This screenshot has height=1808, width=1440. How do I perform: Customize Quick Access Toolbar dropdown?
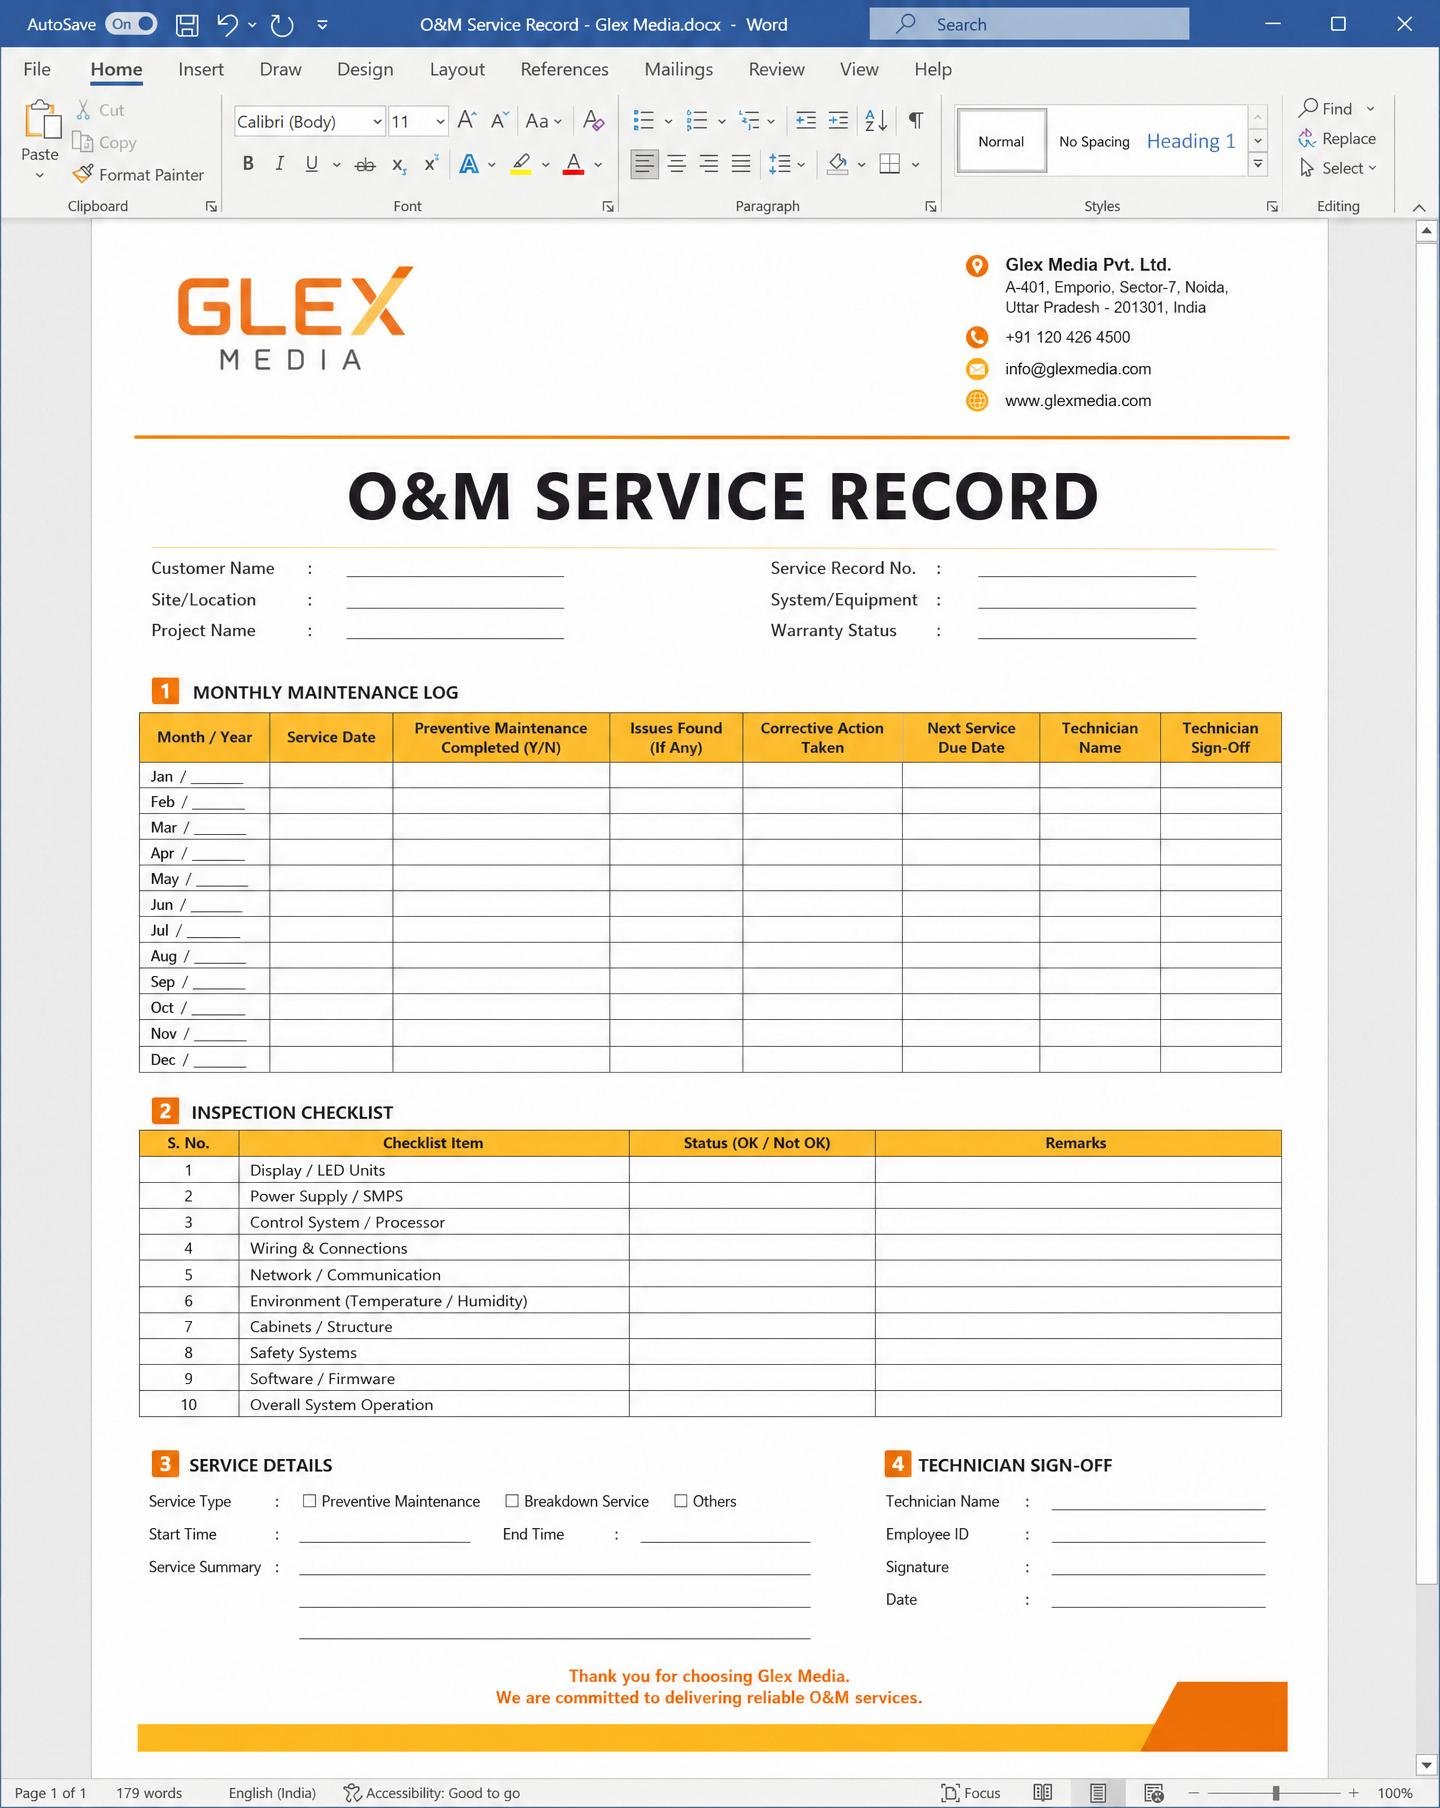[x=322, y=25]
